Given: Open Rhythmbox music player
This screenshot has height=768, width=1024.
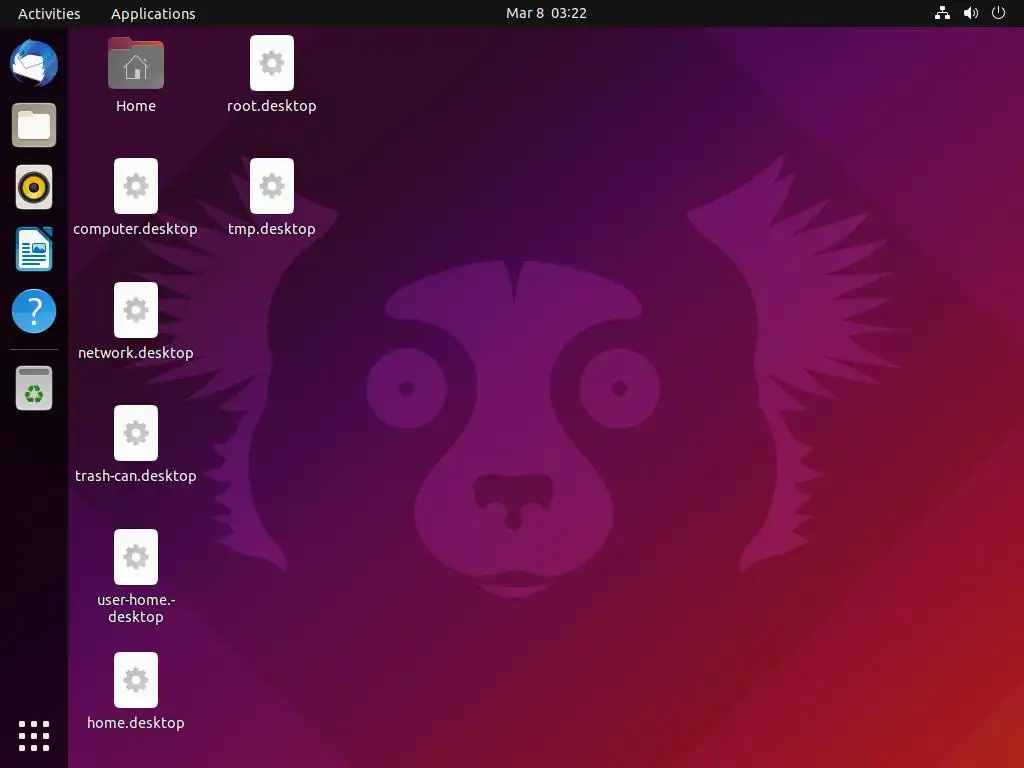Looking at the screenshot, I should click(x=34, y=187).
